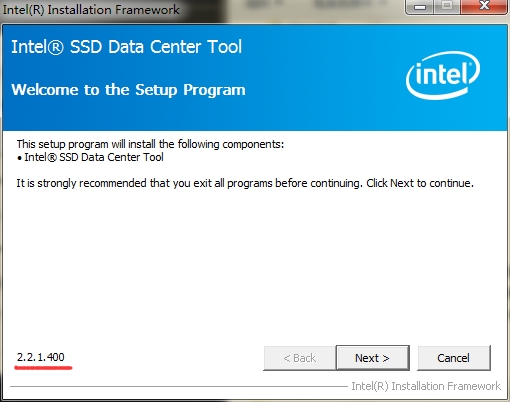Viewport: 510px width, 402px height.
Task: Click the Welcome to the Setup Program subtitle
Action: (x=128, y=90)
